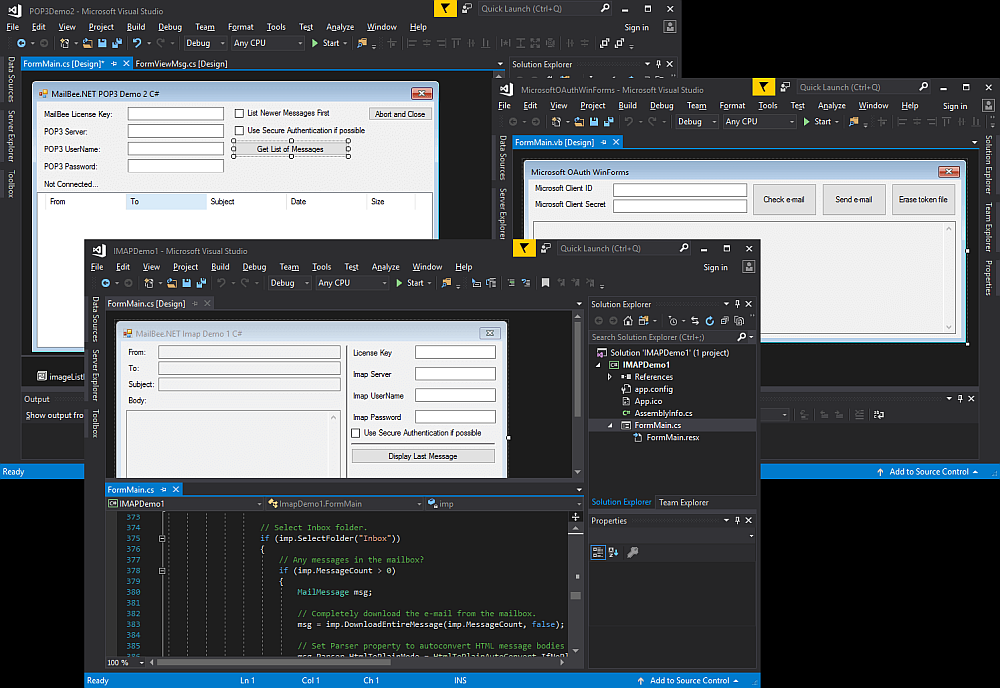Open the 100 % zoom dropdown
This screenshot has height=688, width=1000.
[x=125, y=662]
